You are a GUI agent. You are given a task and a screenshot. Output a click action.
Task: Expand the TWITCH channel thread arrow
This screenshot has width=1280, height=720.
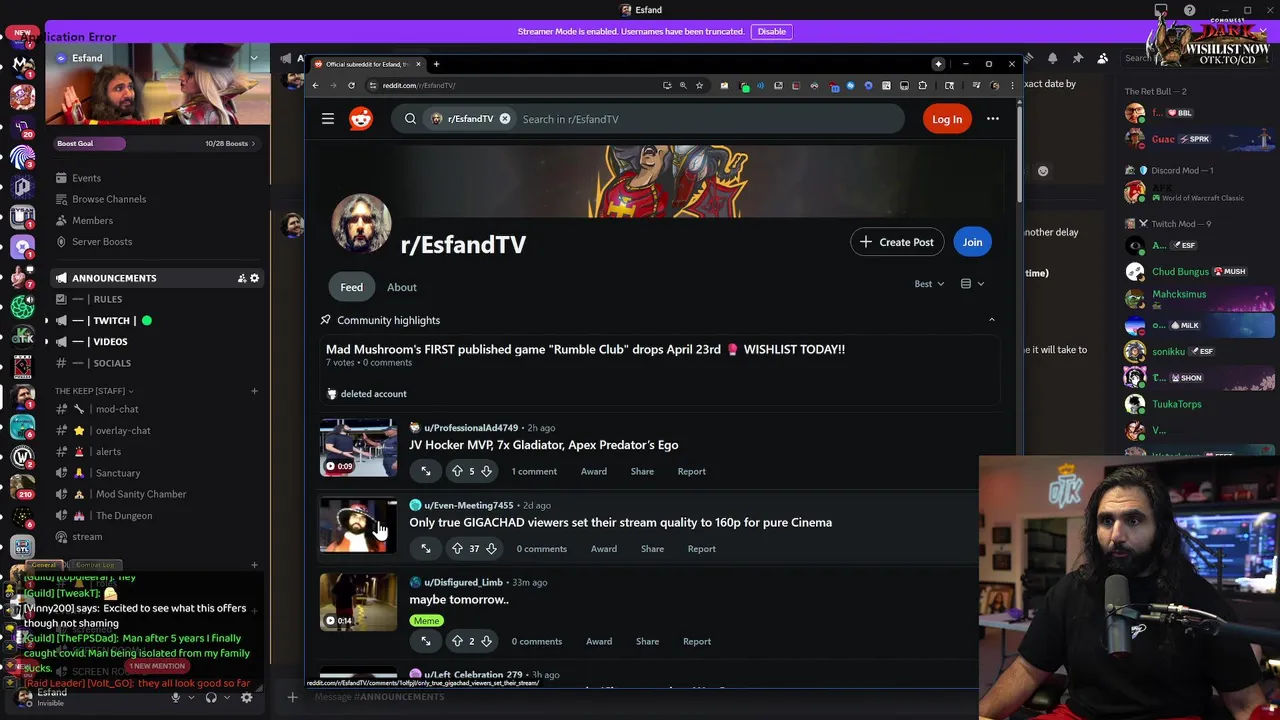click(x=45, y=321)
